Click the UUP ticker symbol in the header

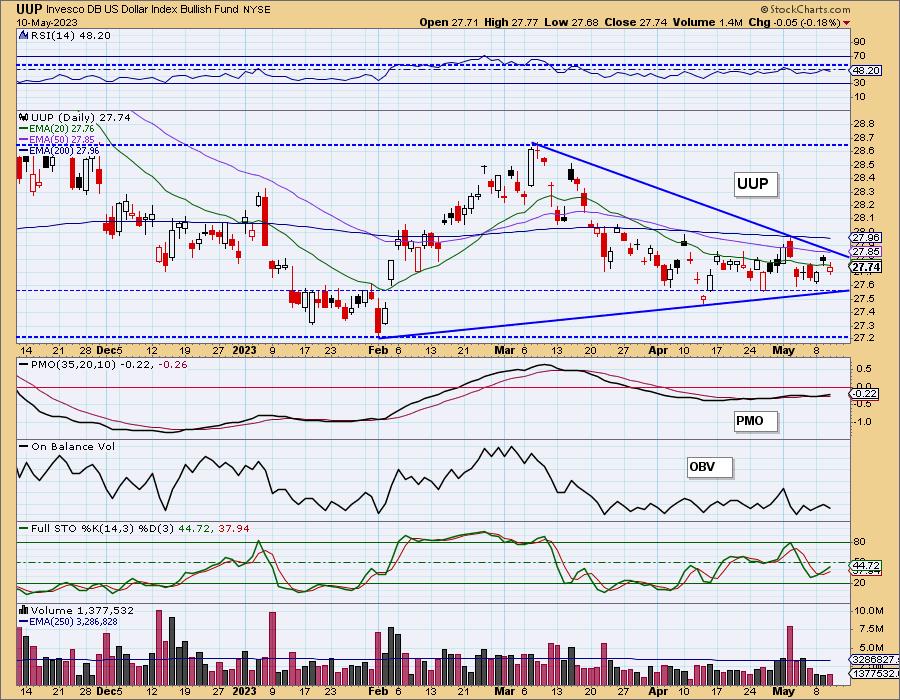29,9
